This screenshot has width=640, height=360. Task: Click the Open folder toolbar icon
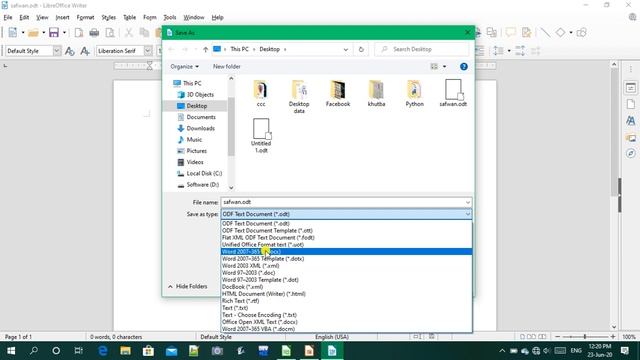pos(33,33)
